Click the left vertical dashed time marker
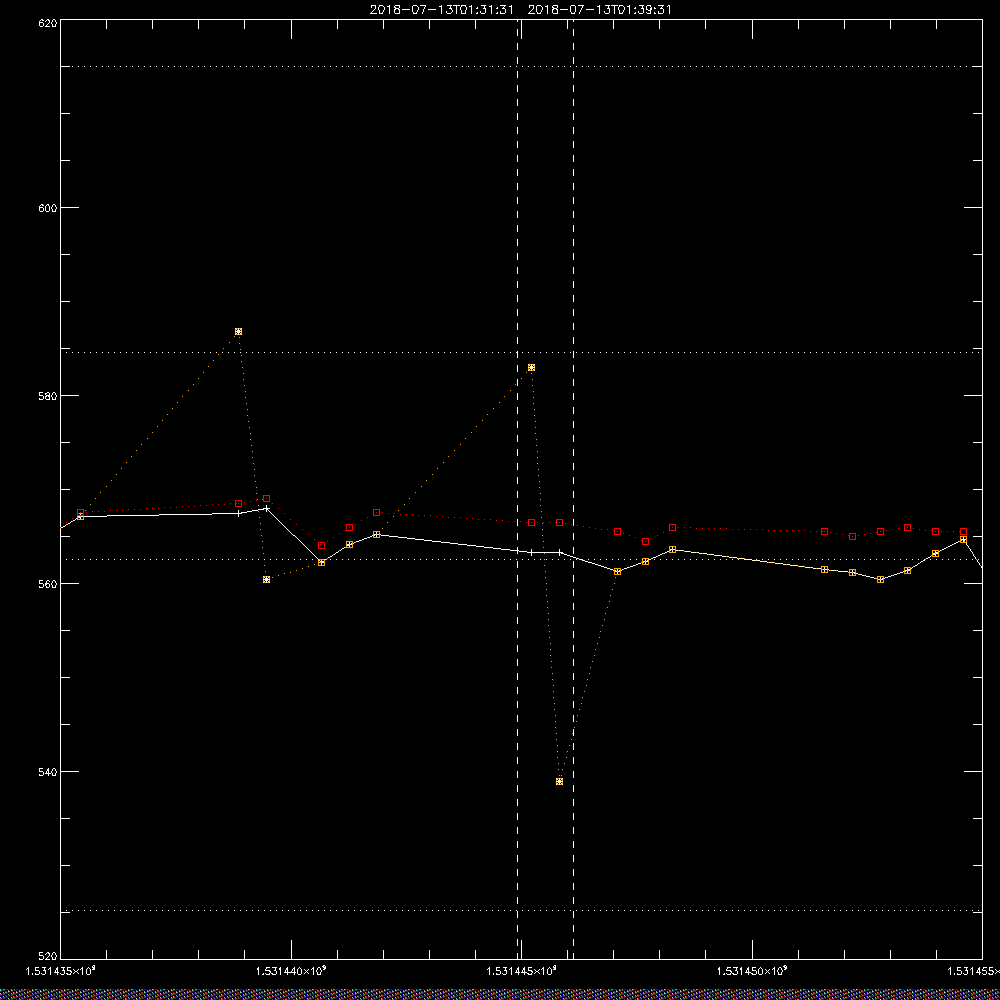1000x1000 pixels. click(517, 489)
